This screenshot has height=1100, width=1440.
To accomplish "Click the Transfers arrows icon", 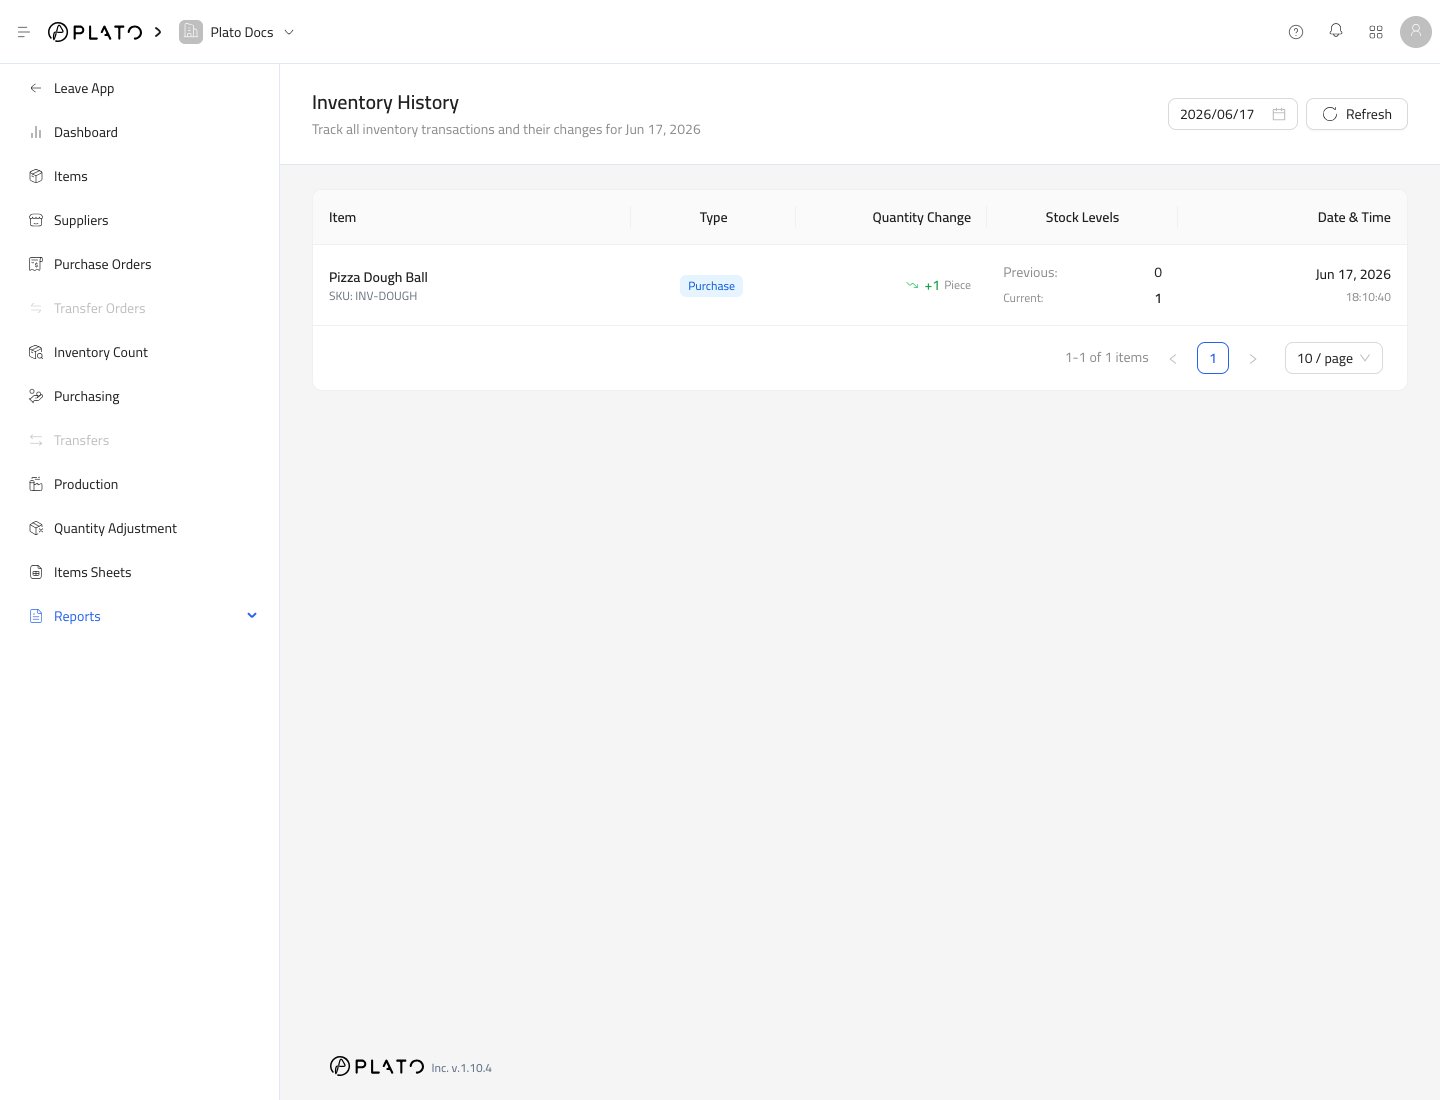I will (36, 440).
